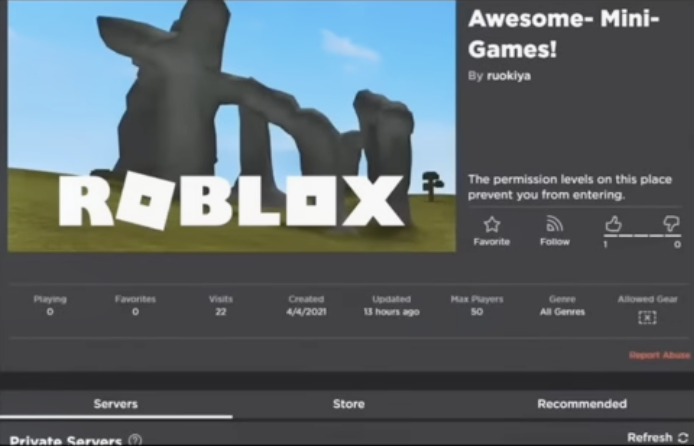The height and width of the screenshot is (446, 694).
Task: Click the dislike count 0
Action: (677, 244)
